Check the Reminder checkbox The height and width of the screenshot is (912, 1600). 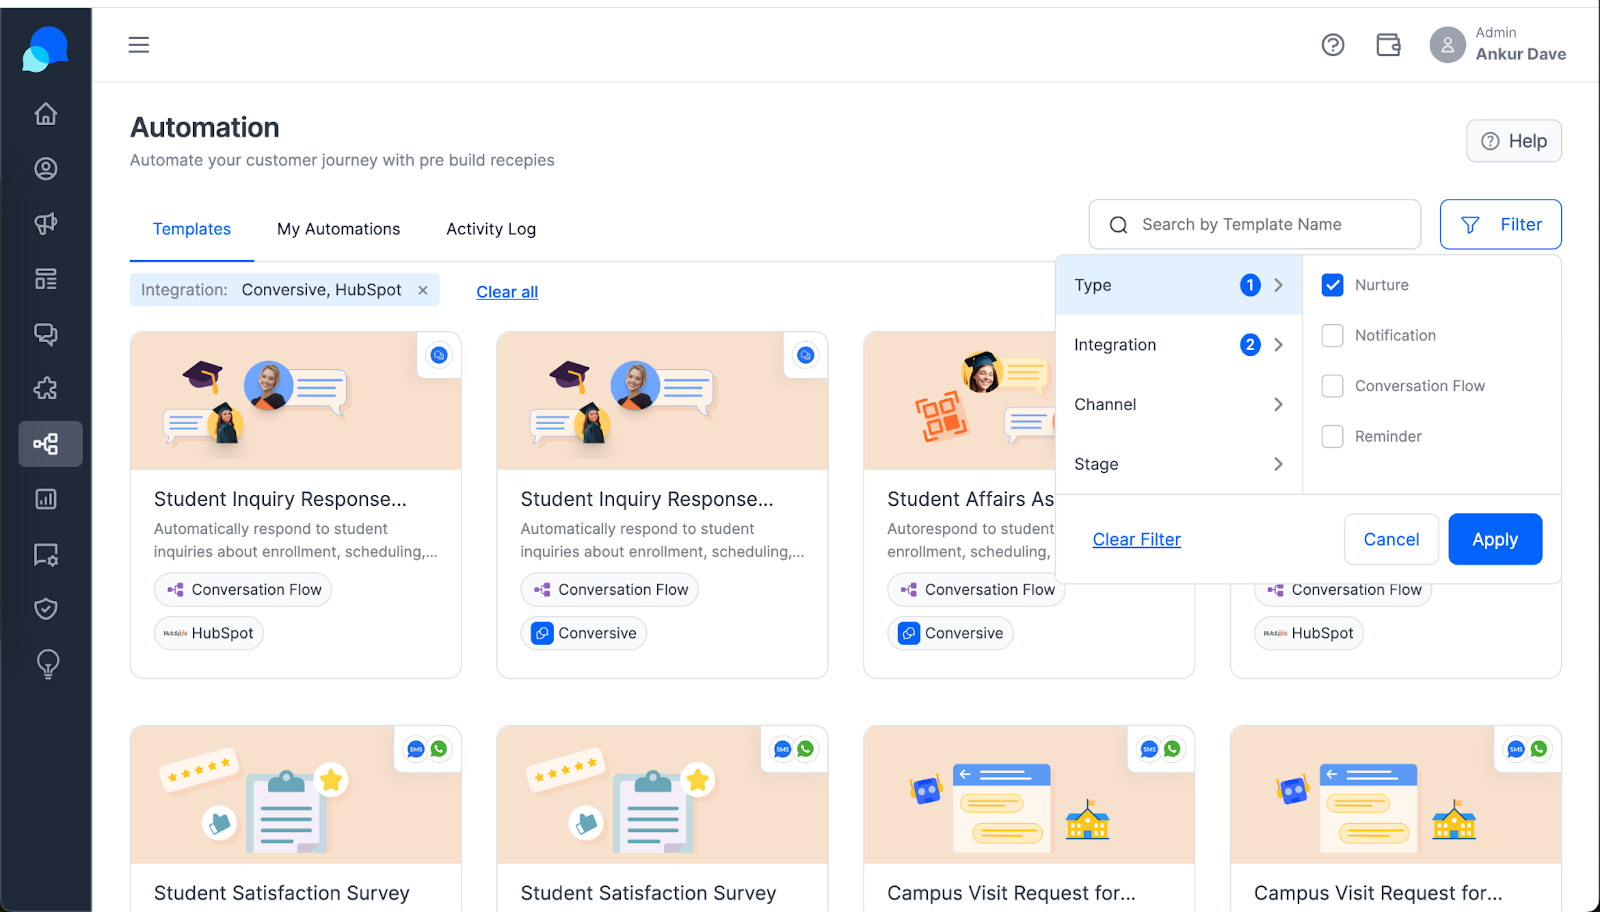(x=1333, y=437)
